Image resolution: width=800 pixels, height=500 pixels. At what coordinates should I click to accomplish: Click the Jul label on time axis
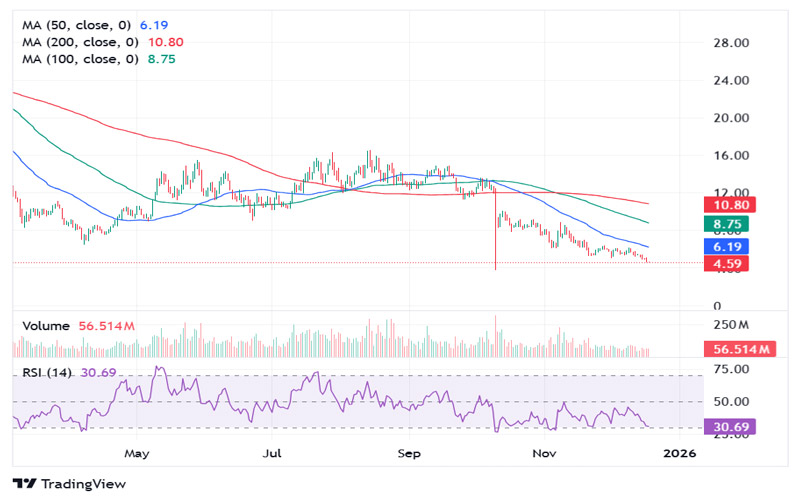(x=272, y=453)
